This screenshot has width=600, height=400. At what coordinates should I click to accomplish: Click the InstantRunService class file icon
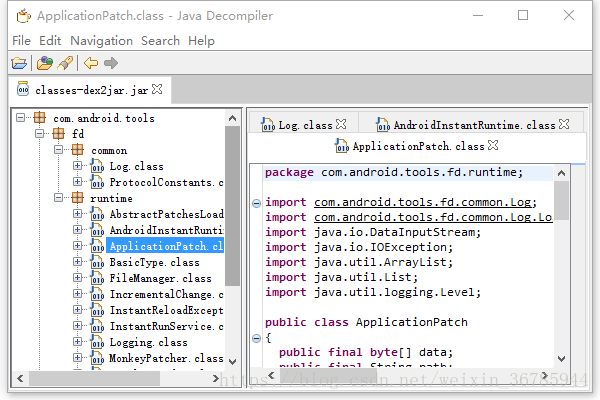(97, 326)
